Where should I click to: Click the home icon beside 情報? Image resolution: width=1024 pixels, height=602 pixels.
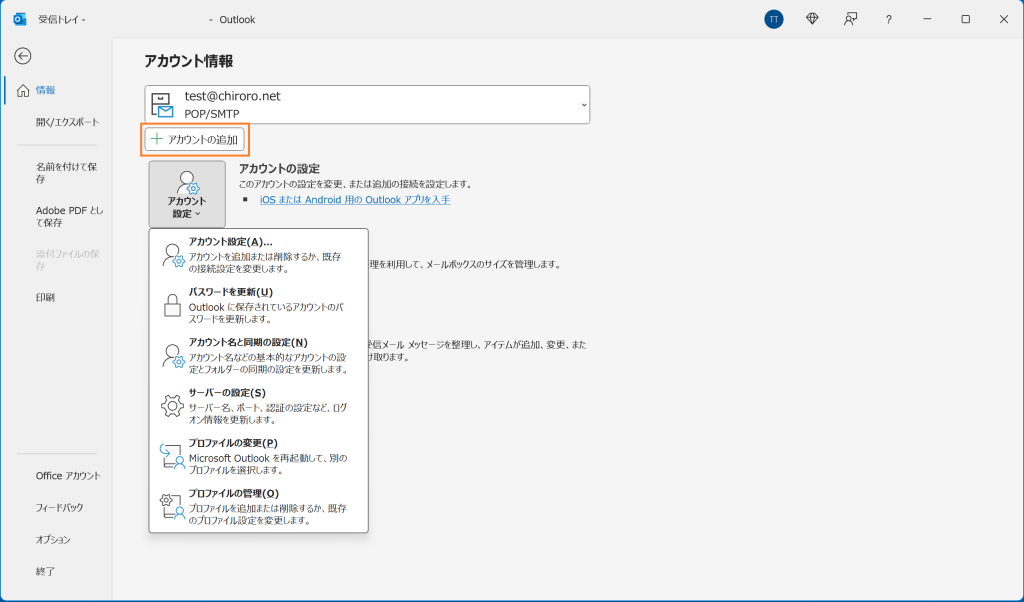(x=23, y=91)
